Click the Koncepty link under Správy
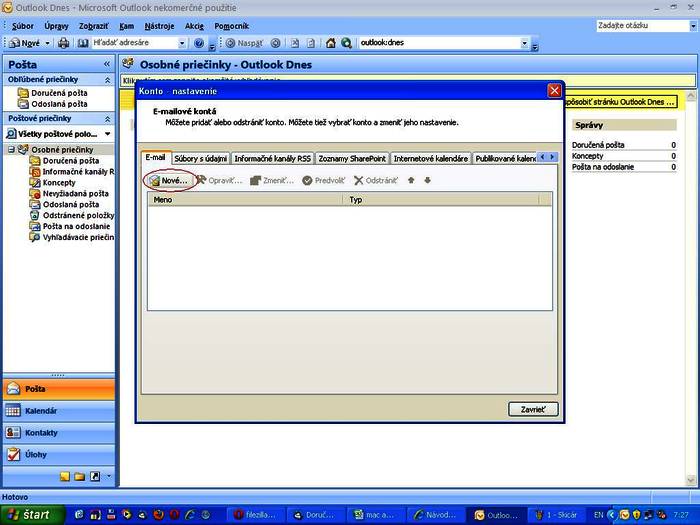This screenshot has width=700, height=525. [588, 156]
